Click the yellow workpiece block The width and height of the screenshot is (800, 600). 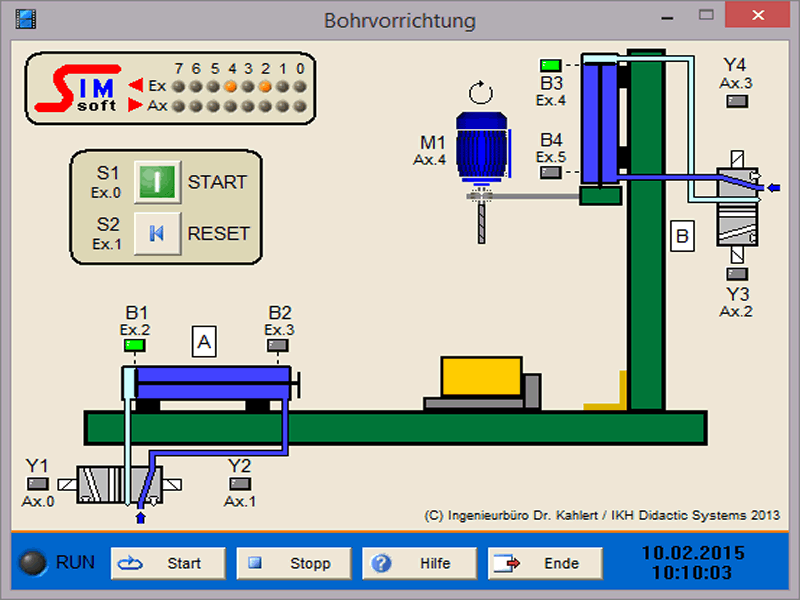[x=481, y=377]
